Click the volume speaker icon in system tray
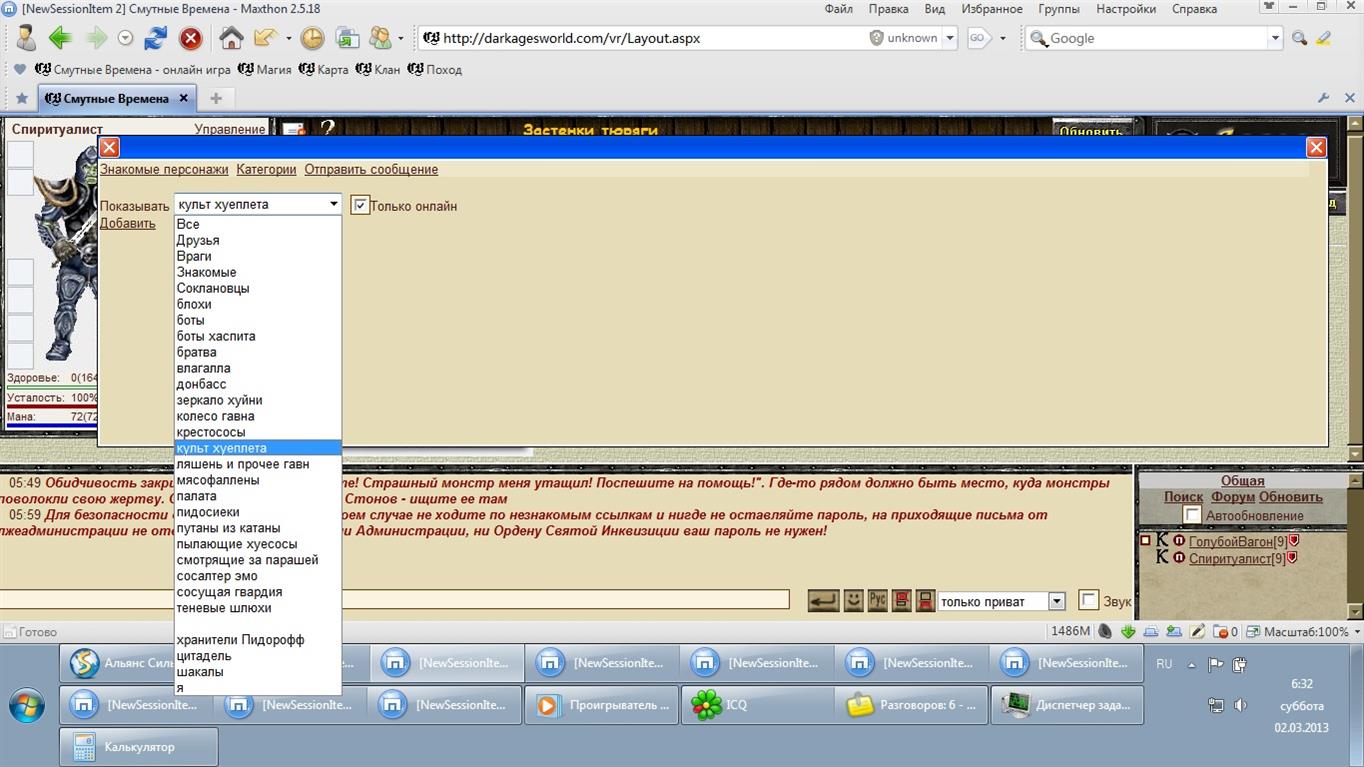Image resolution: width=1364 pixels, height=767 pixels. tap(1240, 705)
